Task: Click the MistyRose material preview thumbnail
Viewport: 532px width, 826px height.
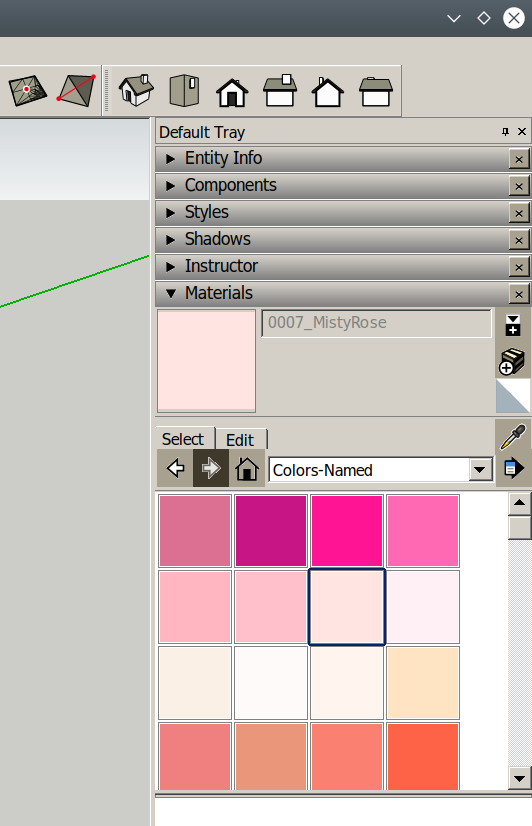Action: pos(206,360)
